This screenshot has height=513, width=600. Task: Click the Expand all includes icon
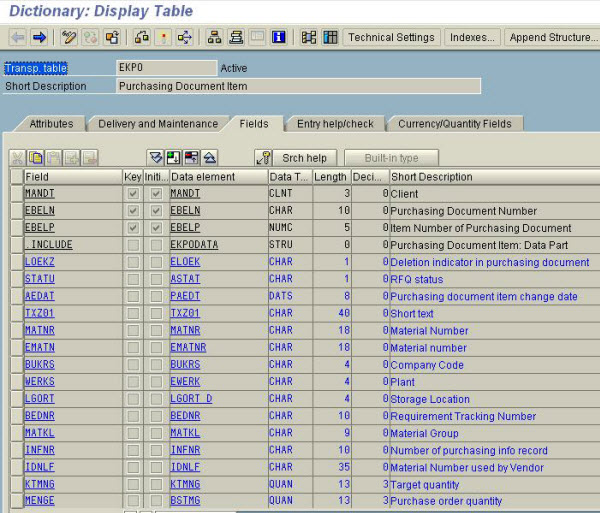click(155, 158)
